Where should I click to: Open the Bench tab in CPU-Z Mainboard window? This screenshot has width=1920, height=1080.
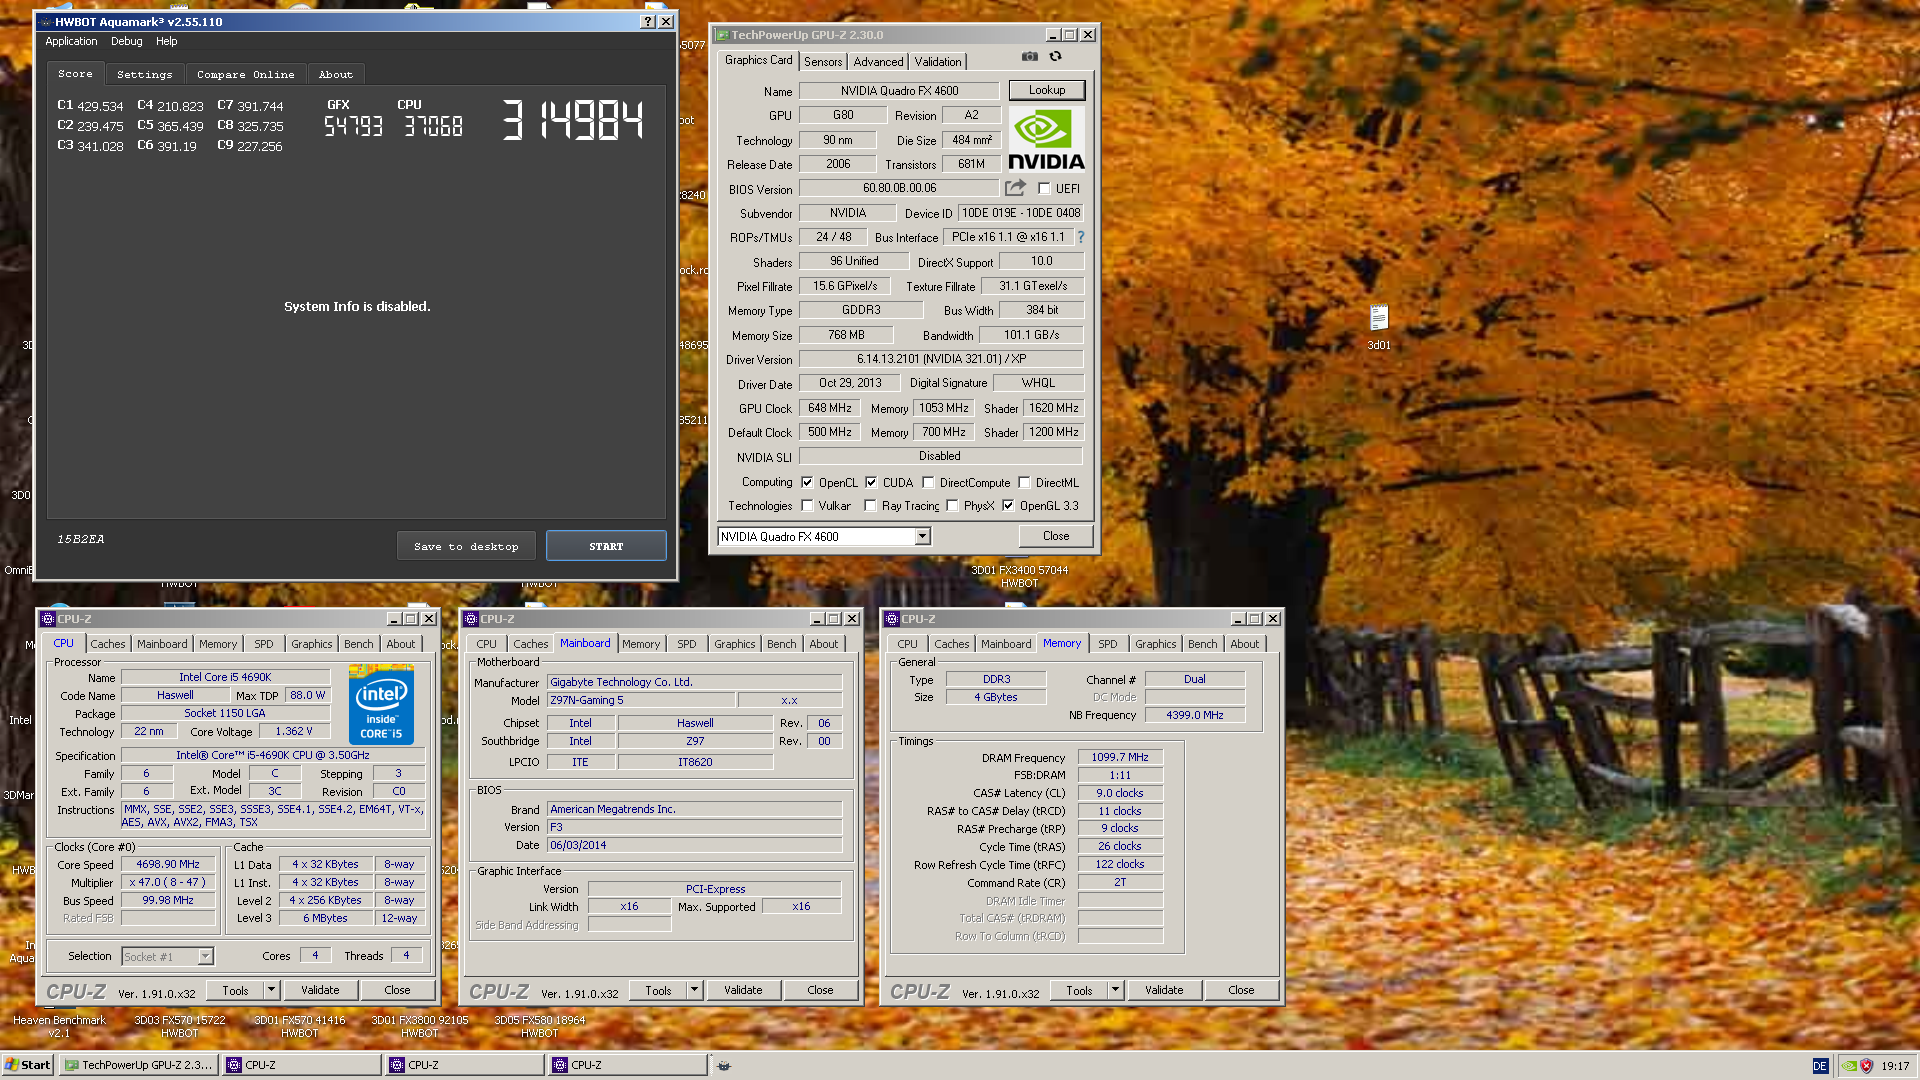(782, 645)
